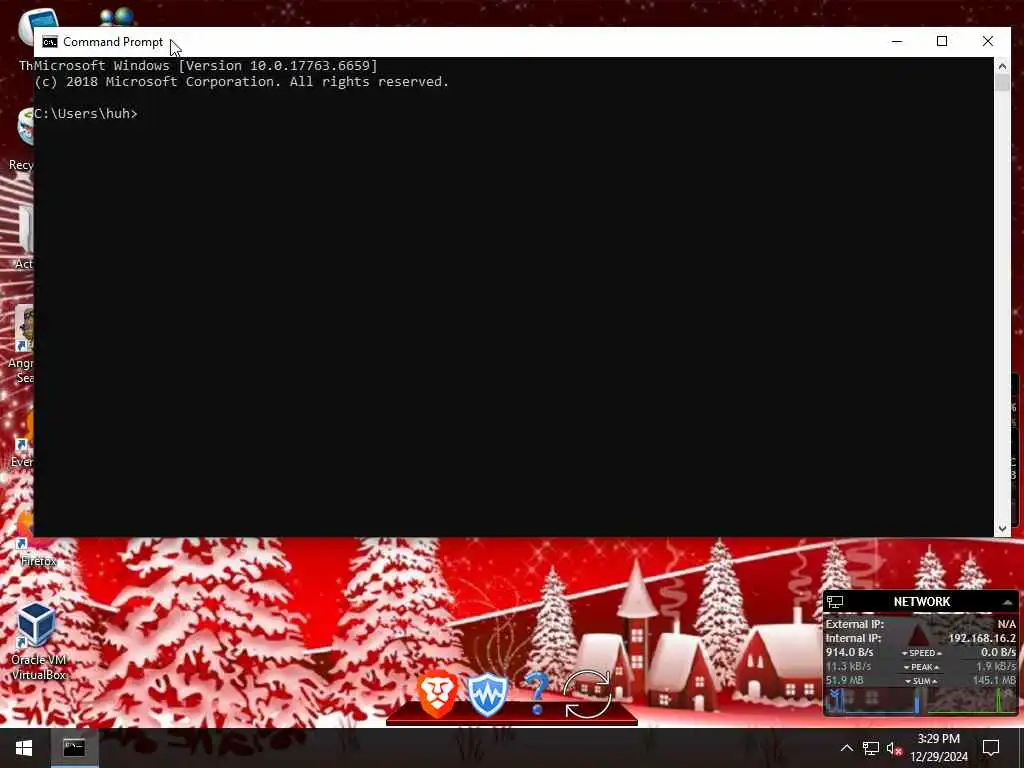
Task: Click the Firefox desktop shortcut label
Action: [x=39, y=561]
